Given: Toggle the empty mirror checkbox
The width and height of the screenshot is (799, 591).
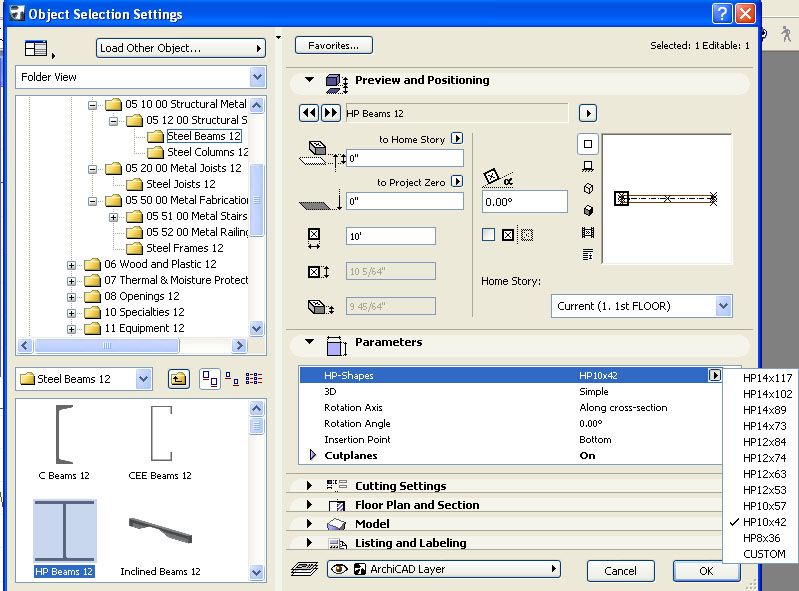Looking at the screenshot, I should [488, 235].
